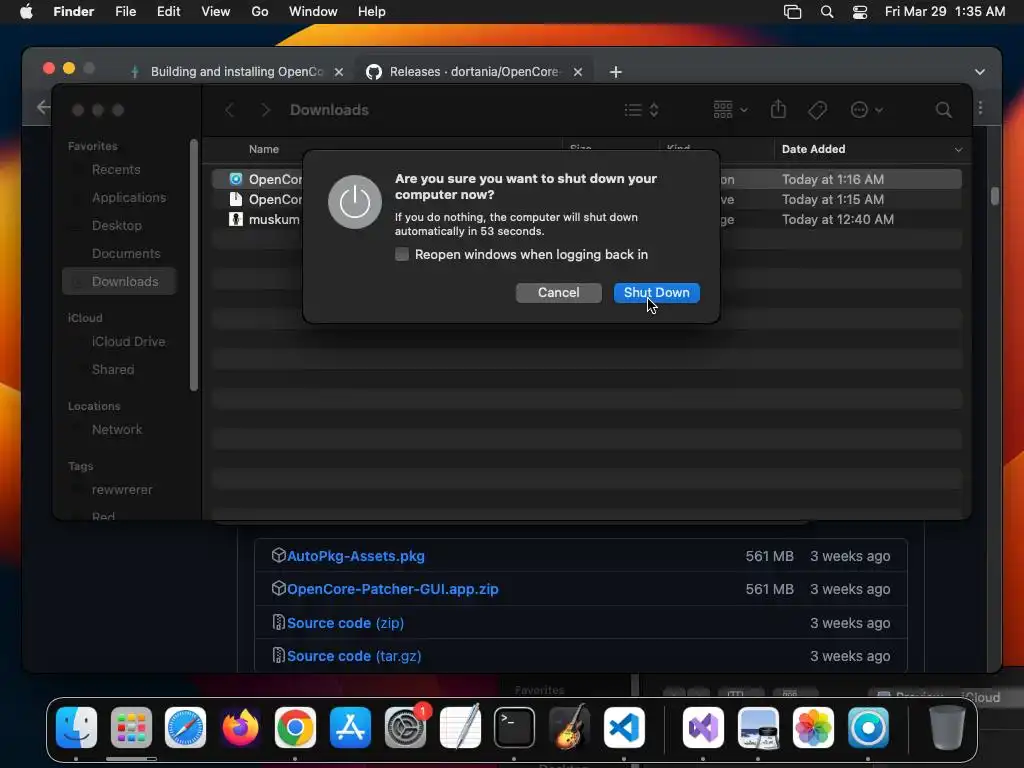Switch to Releases dortania/OpenCore tab

point(473,72)
